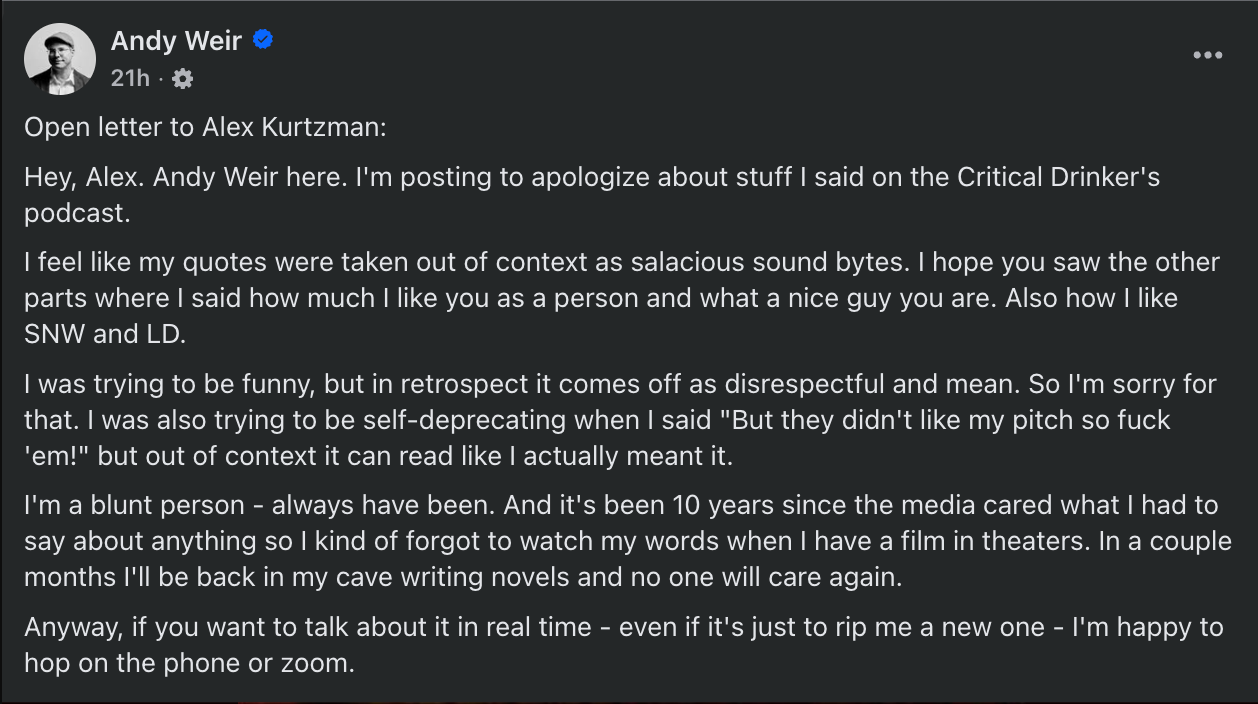Click the final paragraph offering a phone call
Image resolution: width=1258 pixels, height=704 pixels.
coord(600,645)
